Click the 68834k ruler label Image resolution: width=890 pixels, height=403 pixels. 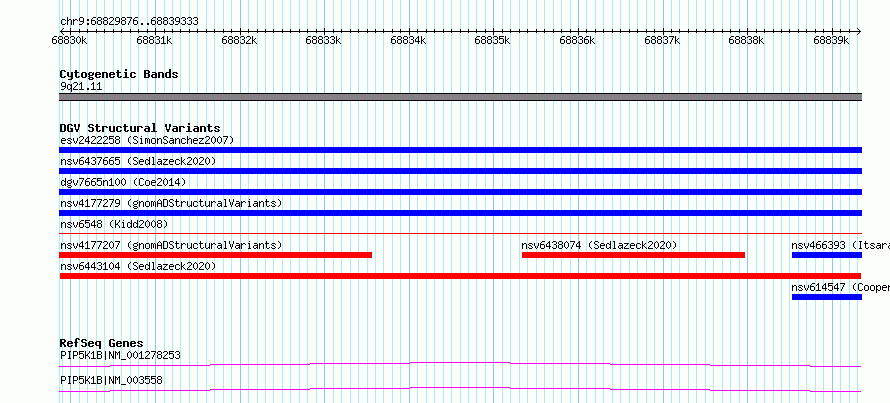point(409,40)
